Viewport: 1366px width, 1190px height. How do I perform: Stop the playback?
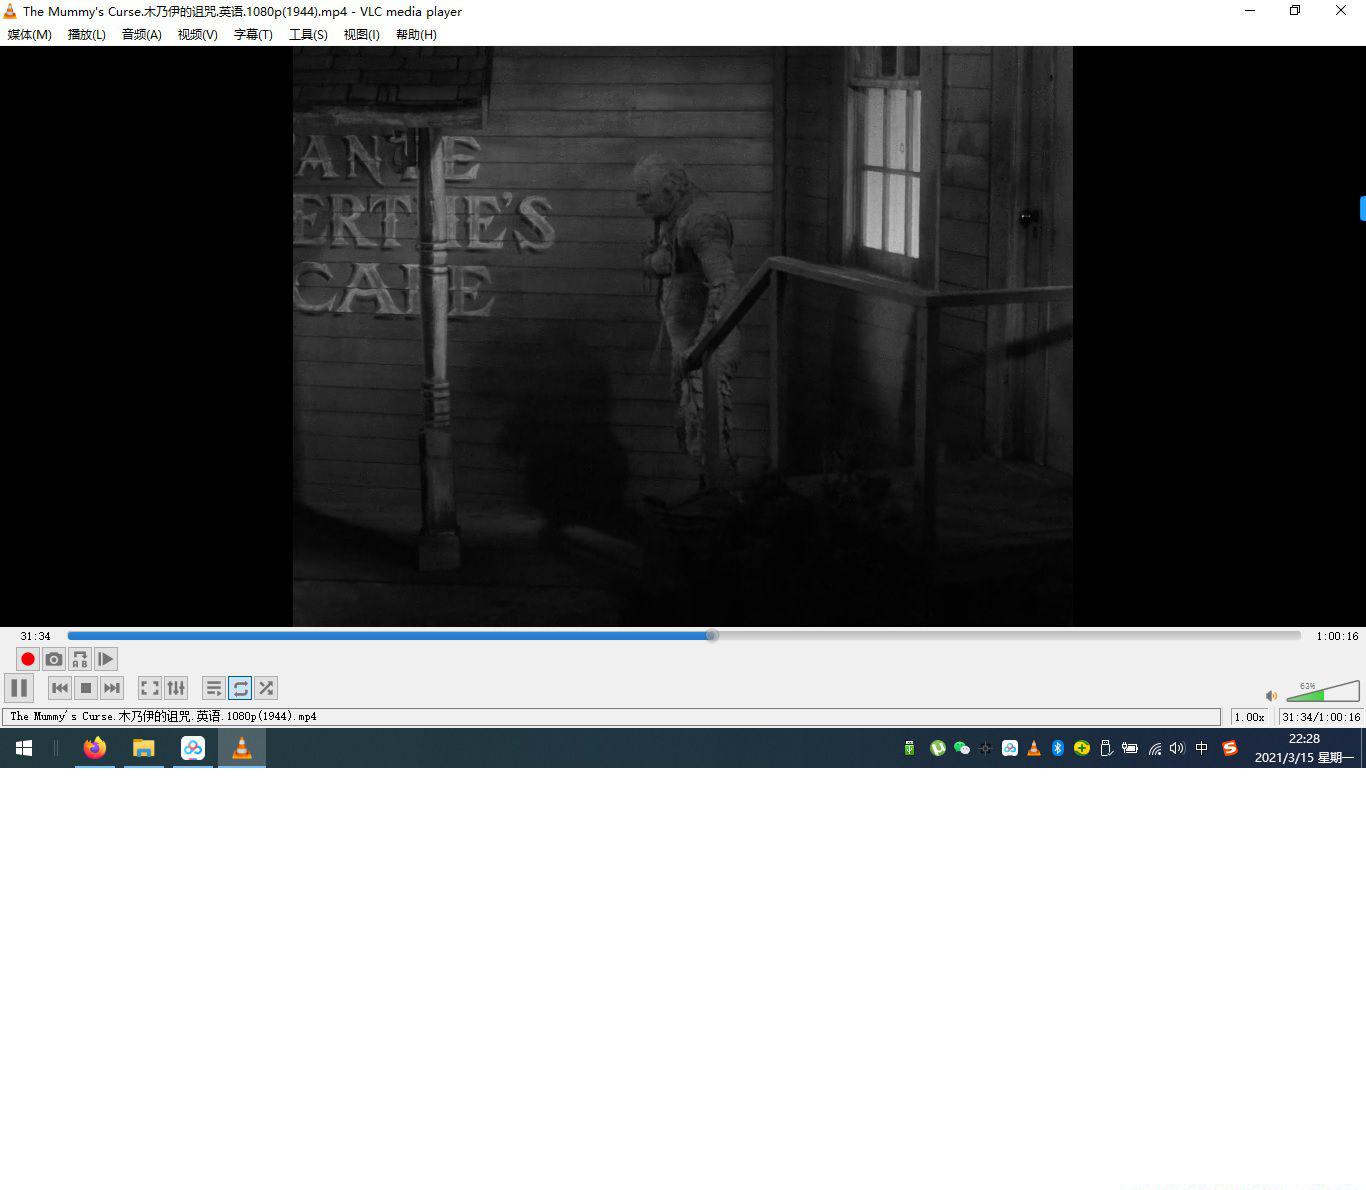click(86, 688)
